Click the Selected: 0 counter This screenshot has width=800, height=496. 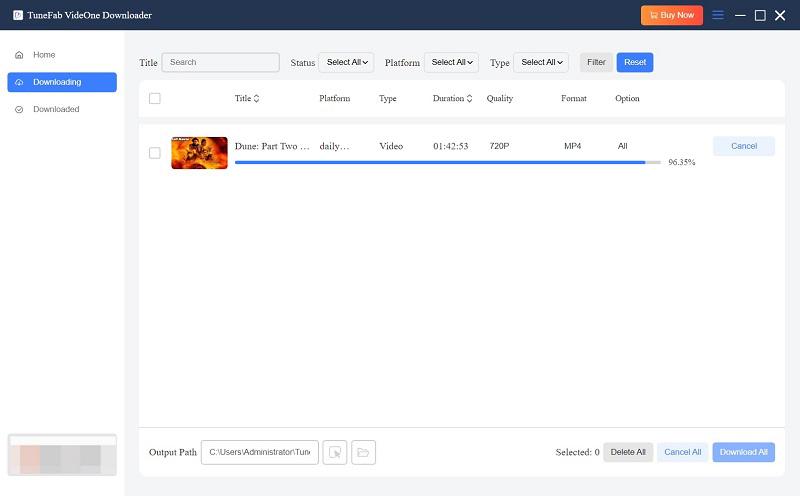[578, 452]
